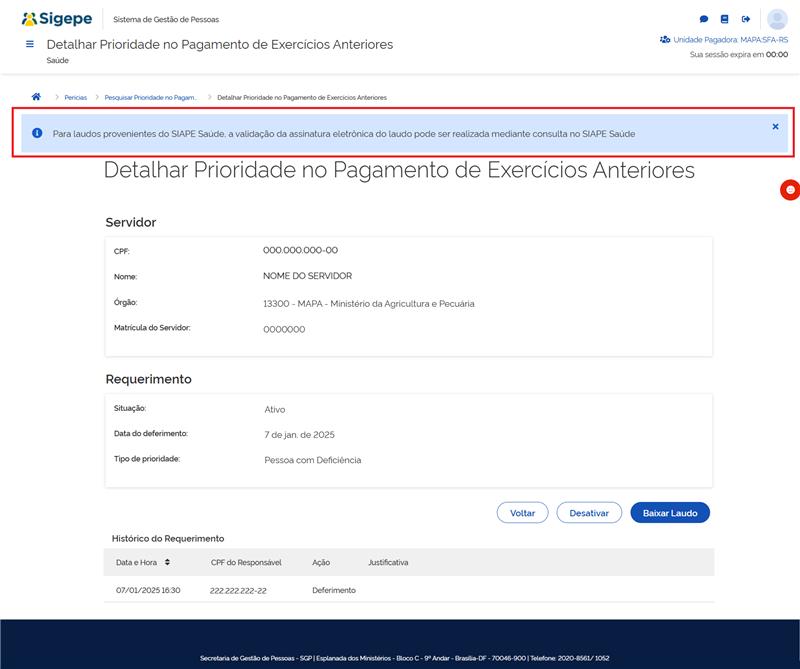The image size is (800, 669).
Task: Go back to Pesquisar Prioridade breadcrumb
Action: click(x=151, y=98)
